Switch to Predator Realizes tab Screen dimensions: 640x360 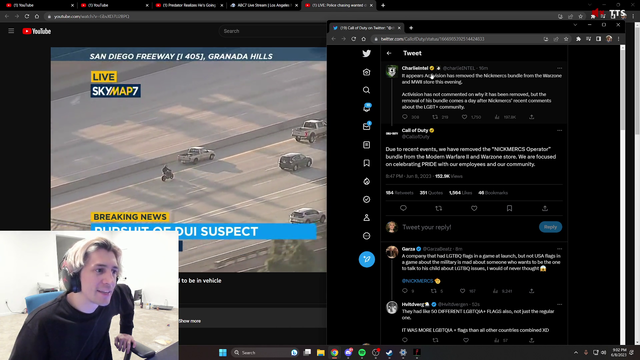pos(189,5)
